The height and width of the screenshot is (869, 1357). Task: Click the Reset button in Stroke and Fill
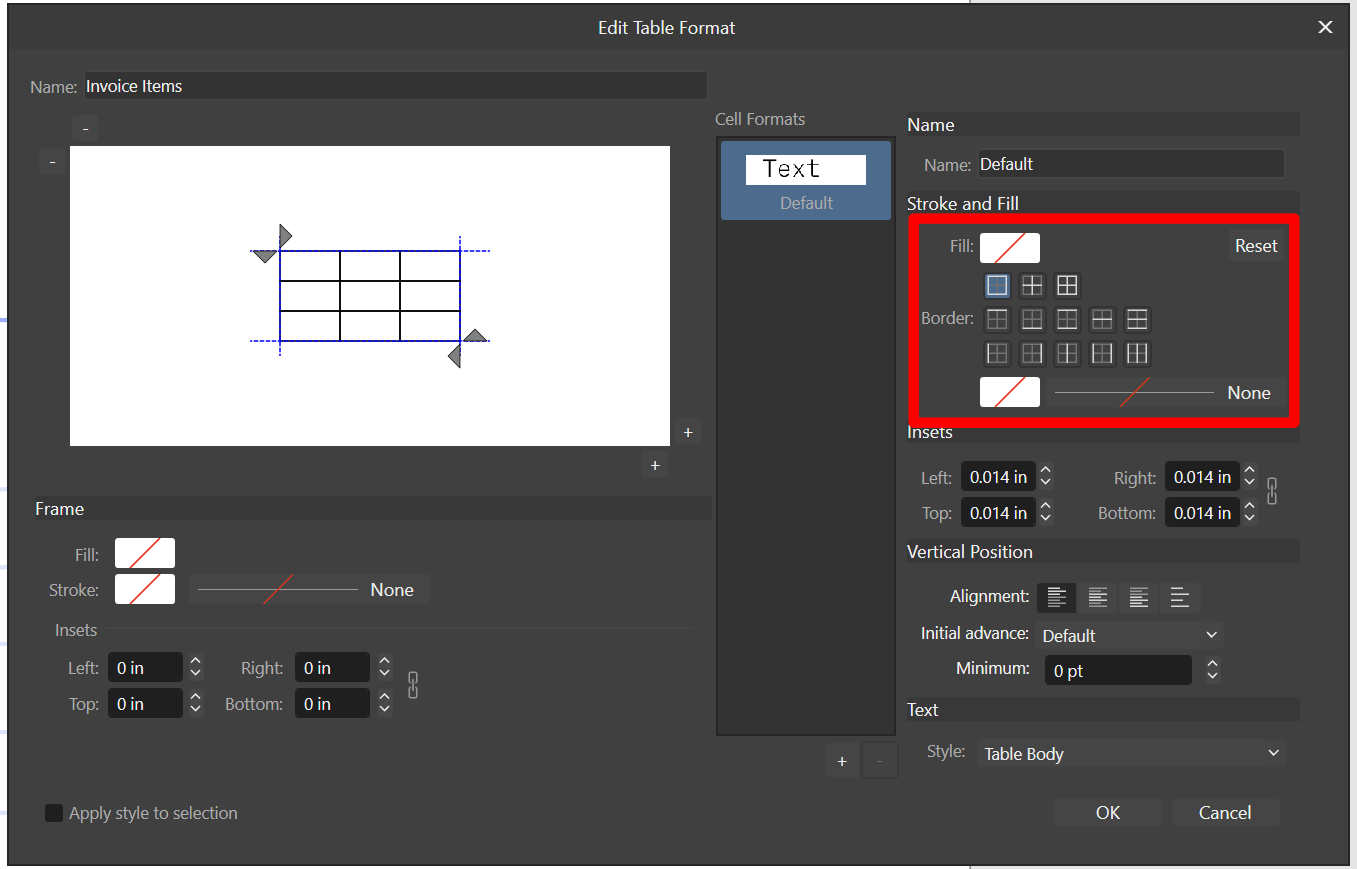click(1256, 245)
